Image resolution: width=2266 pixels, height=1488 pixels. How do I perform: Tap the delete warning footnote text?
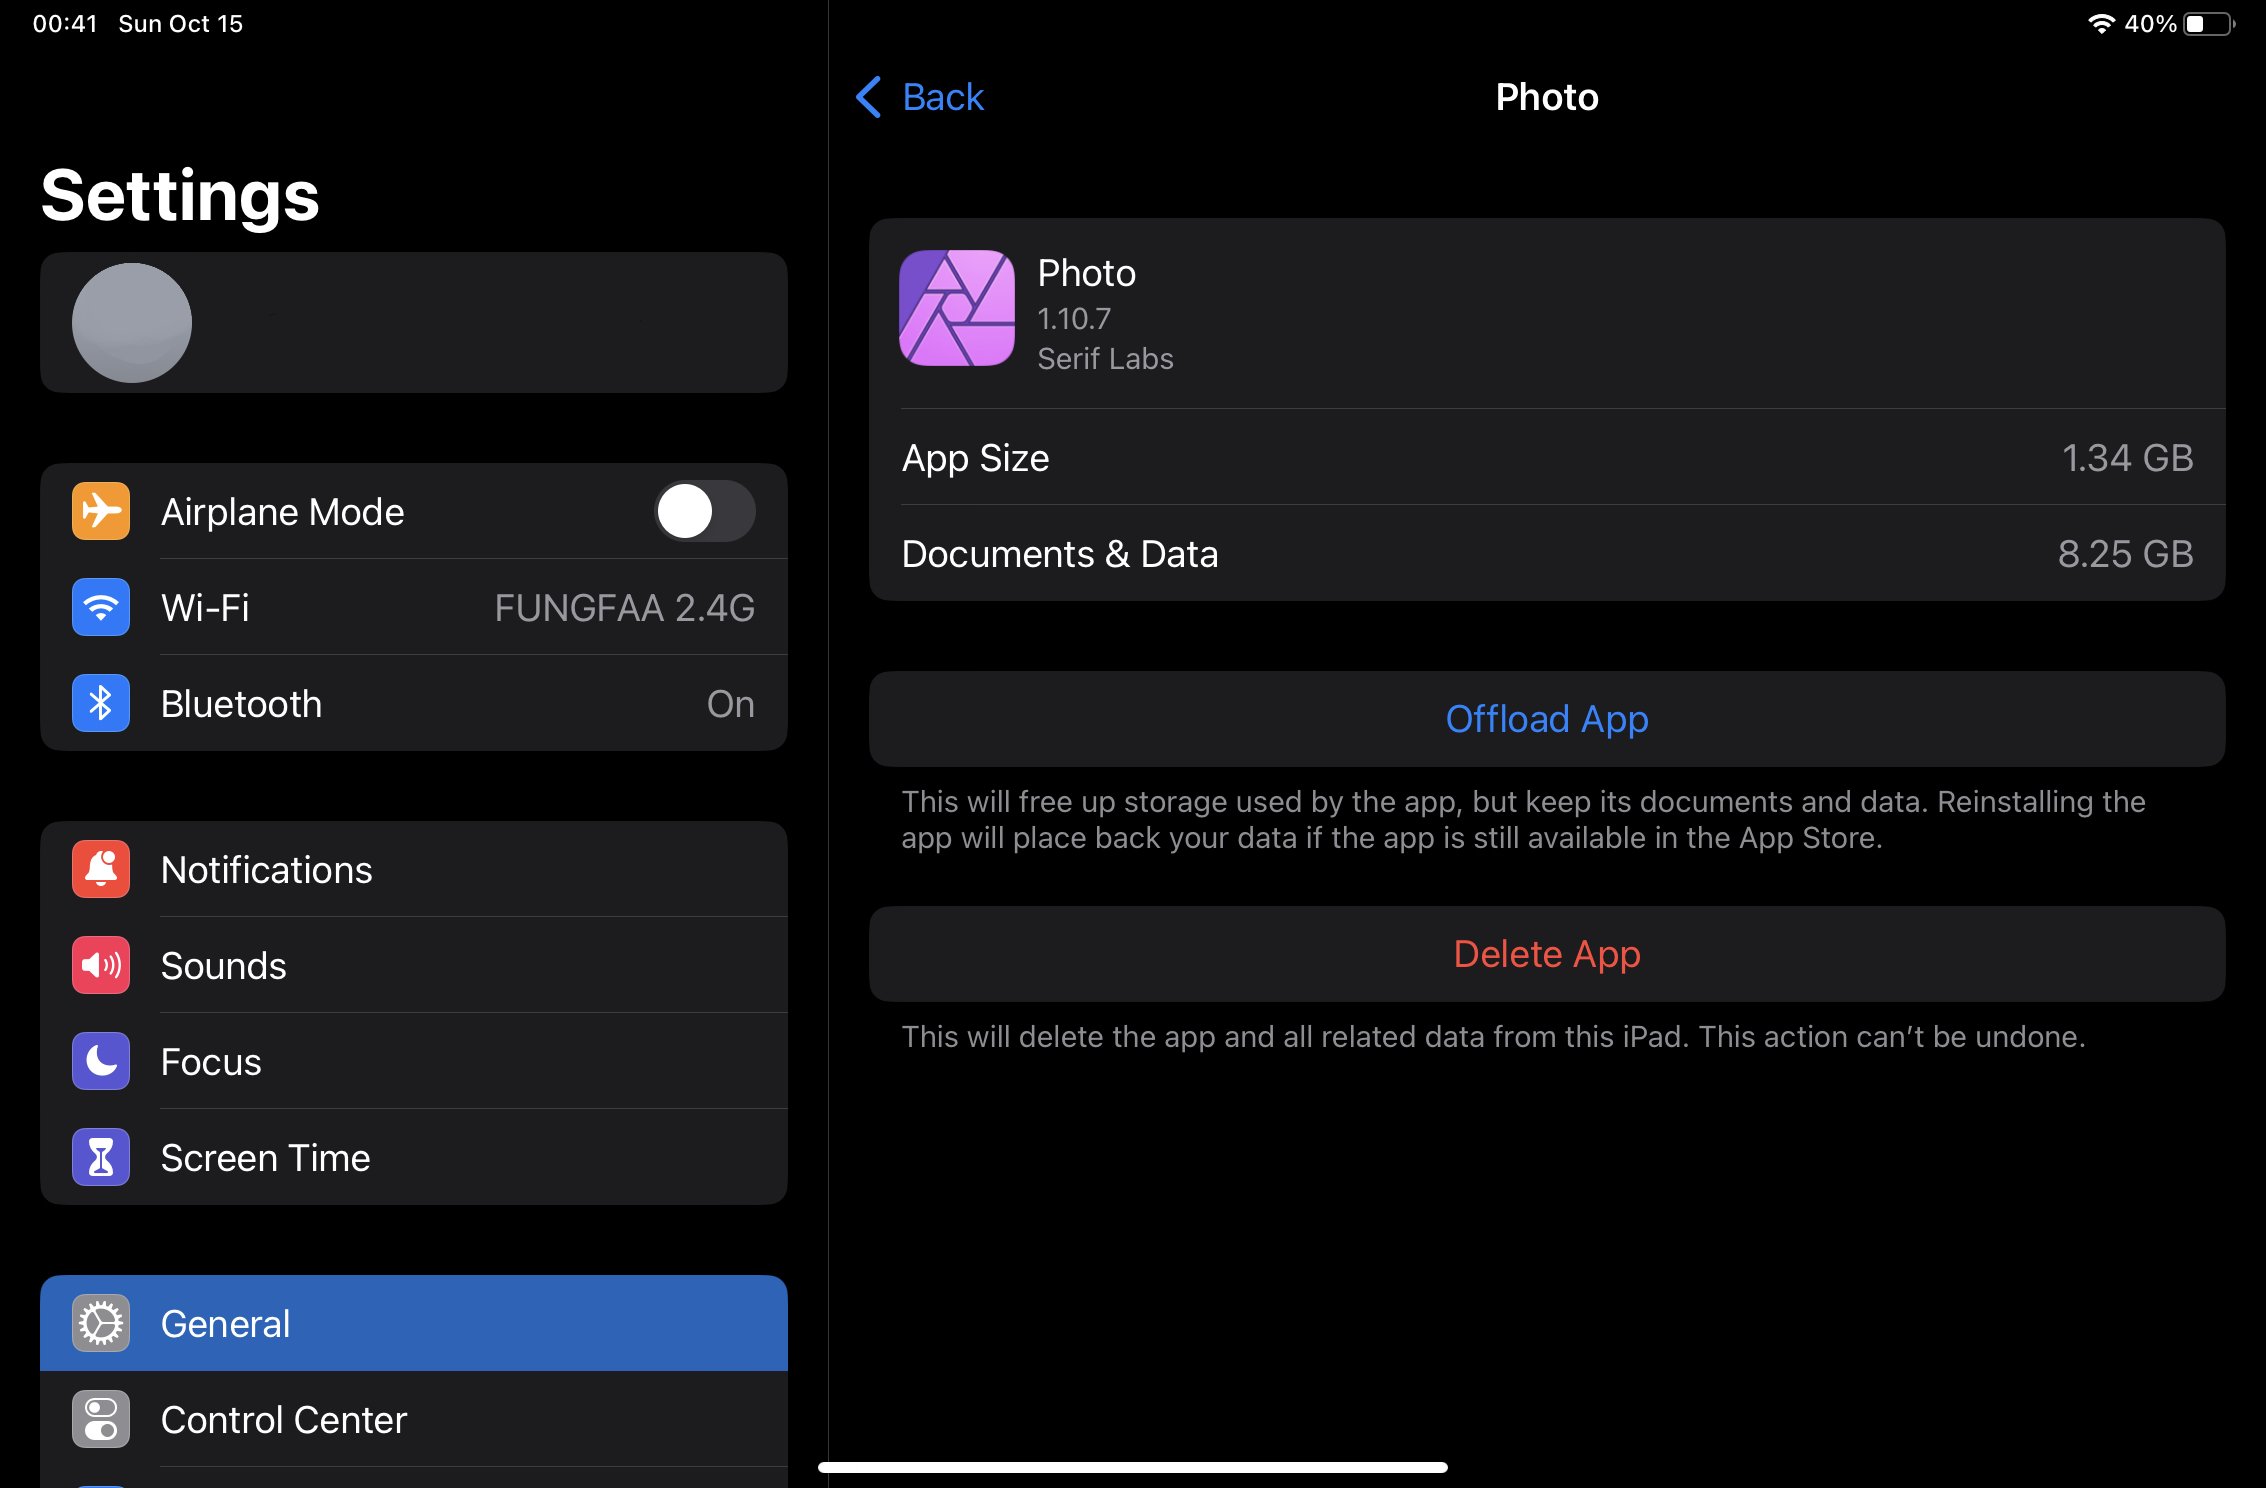1493,1036
